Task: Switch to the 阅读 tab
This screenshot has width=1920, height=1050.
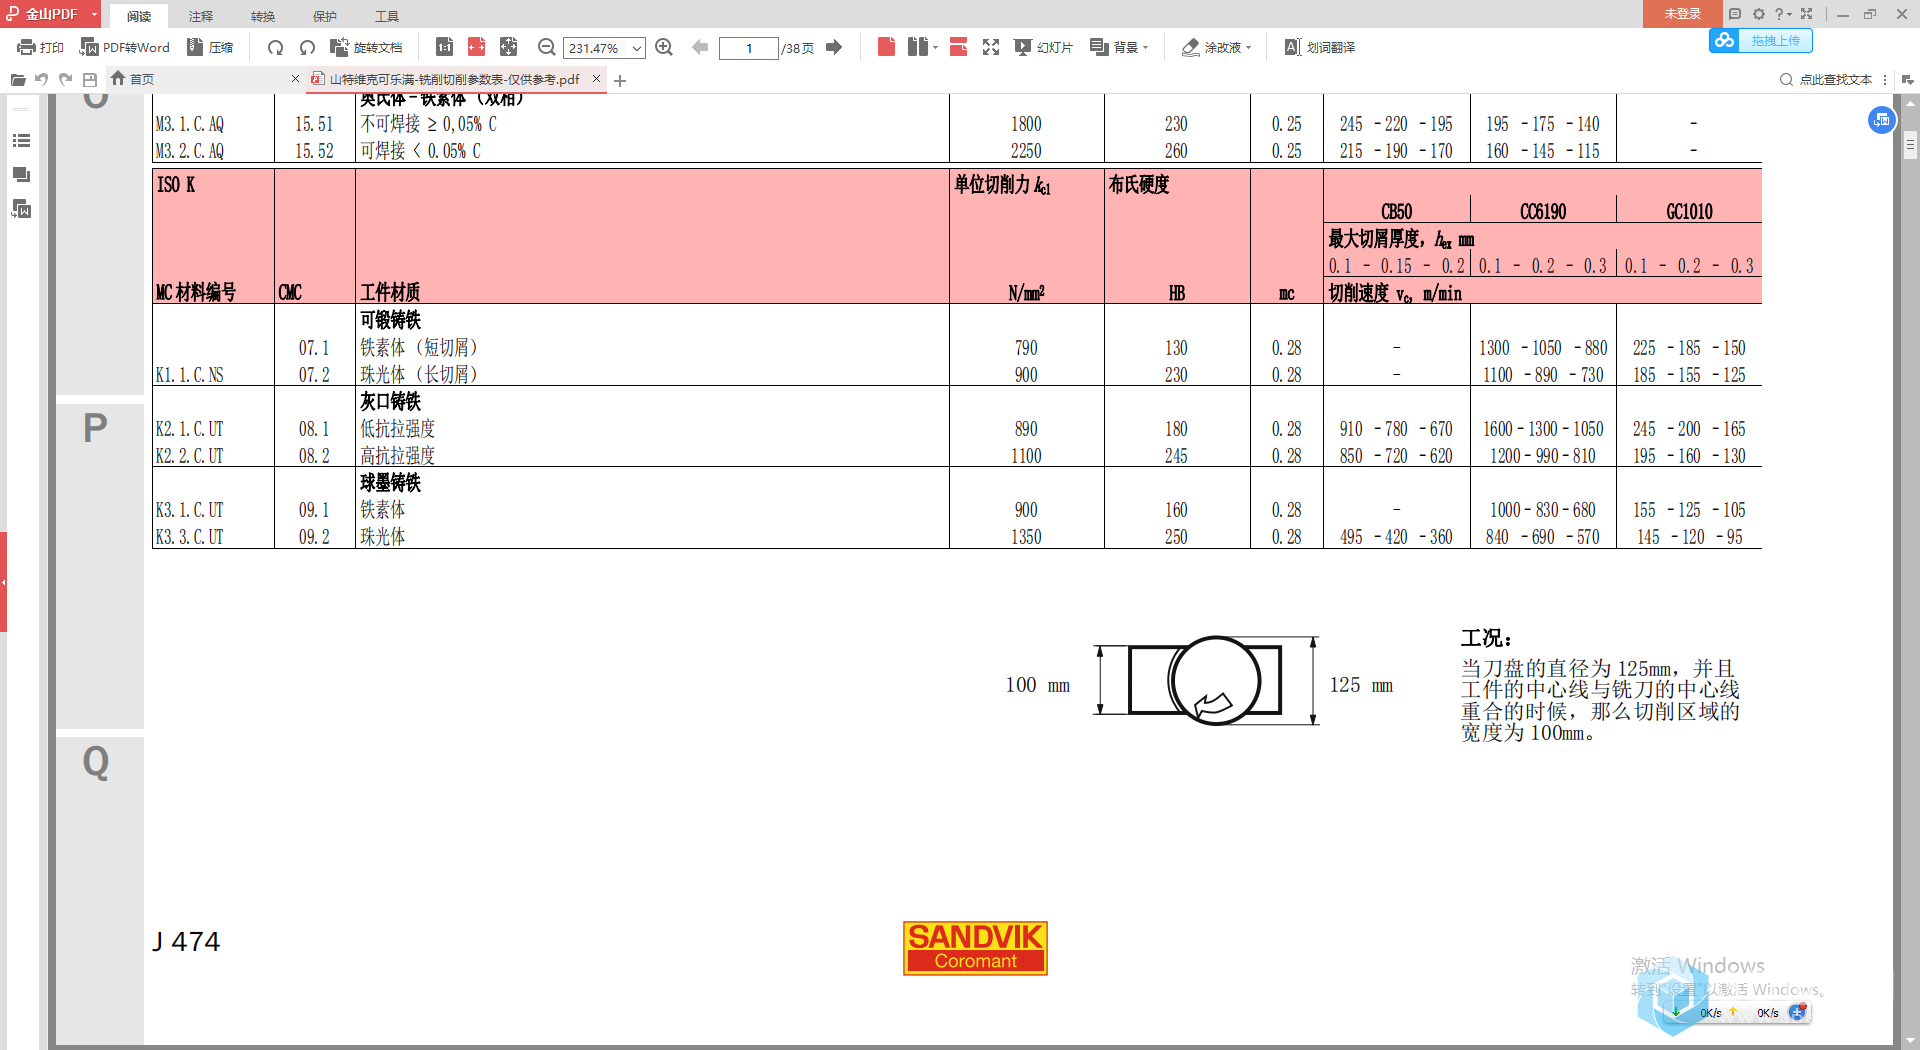Action: [139, 16]
